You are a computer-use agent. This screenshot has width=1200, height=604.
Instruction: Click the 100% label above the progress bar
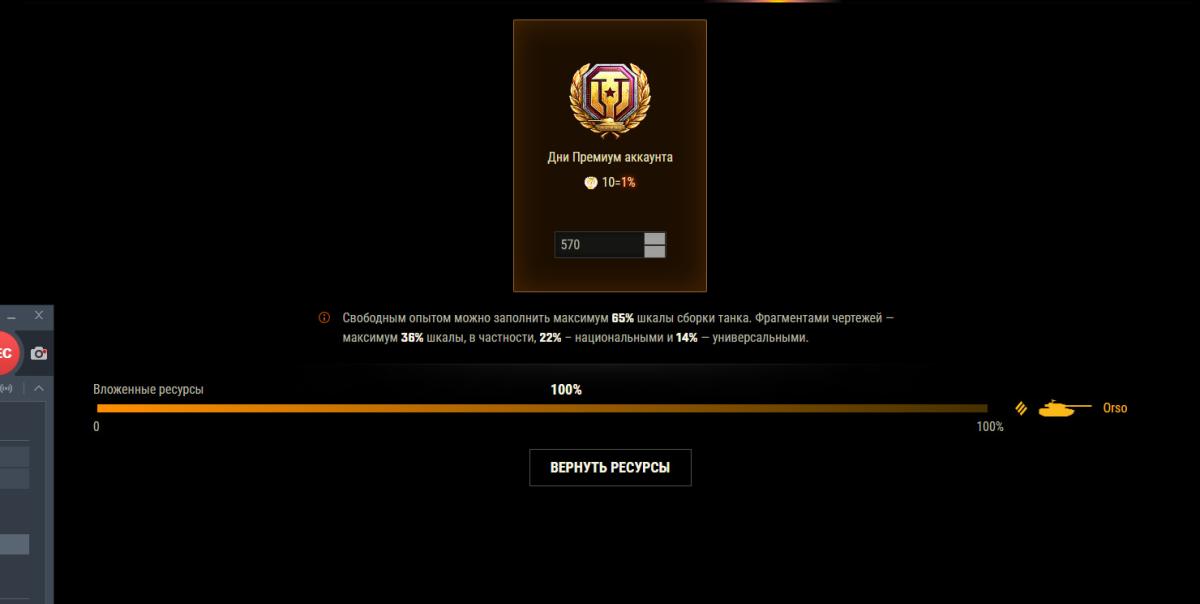point(566,389)
